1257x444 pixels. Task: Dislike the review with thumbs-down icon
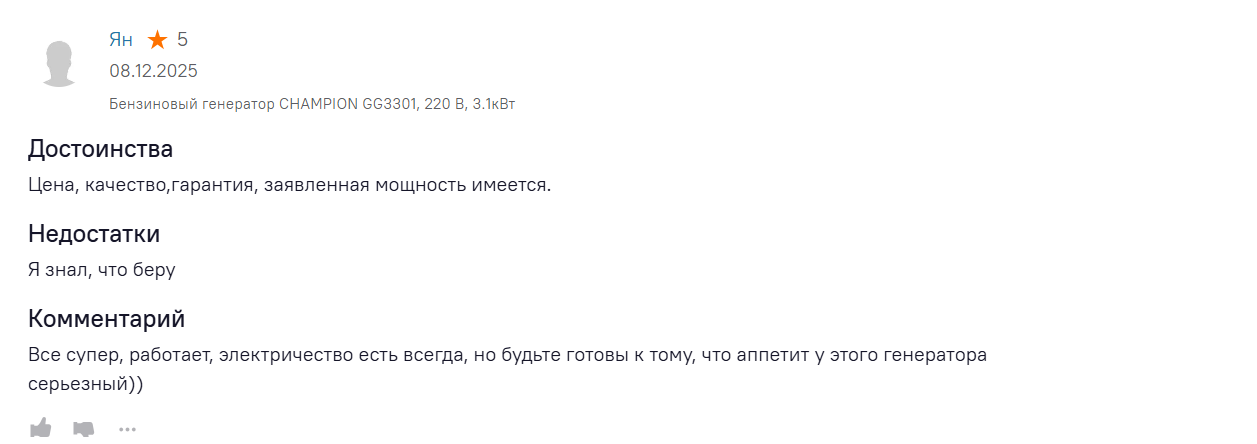(x=84, y=429)
